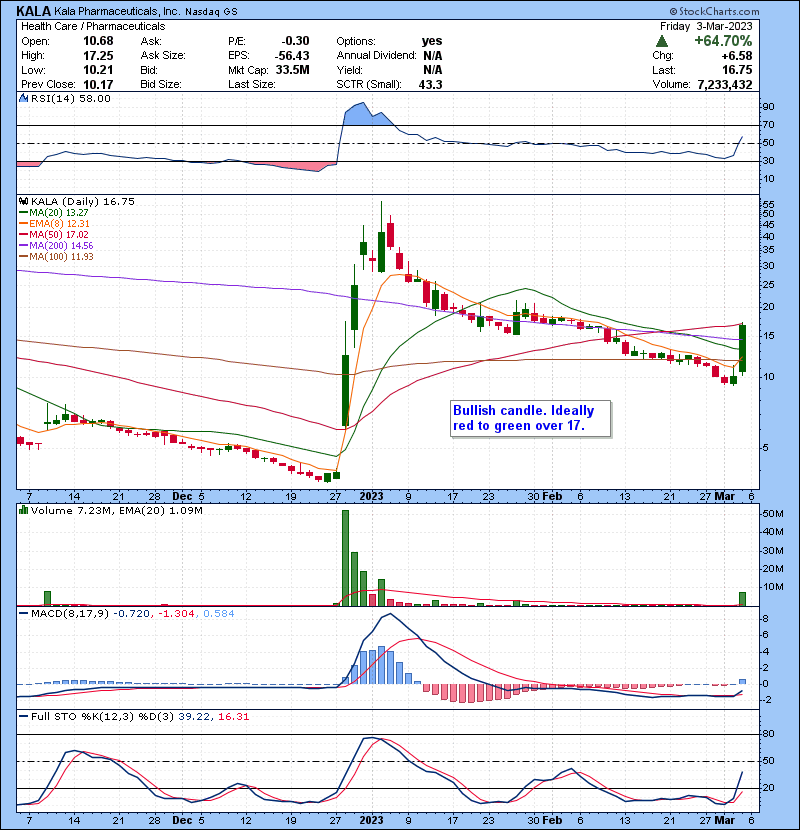Click the candlestick icon beside KALA (Daily)

23,201
